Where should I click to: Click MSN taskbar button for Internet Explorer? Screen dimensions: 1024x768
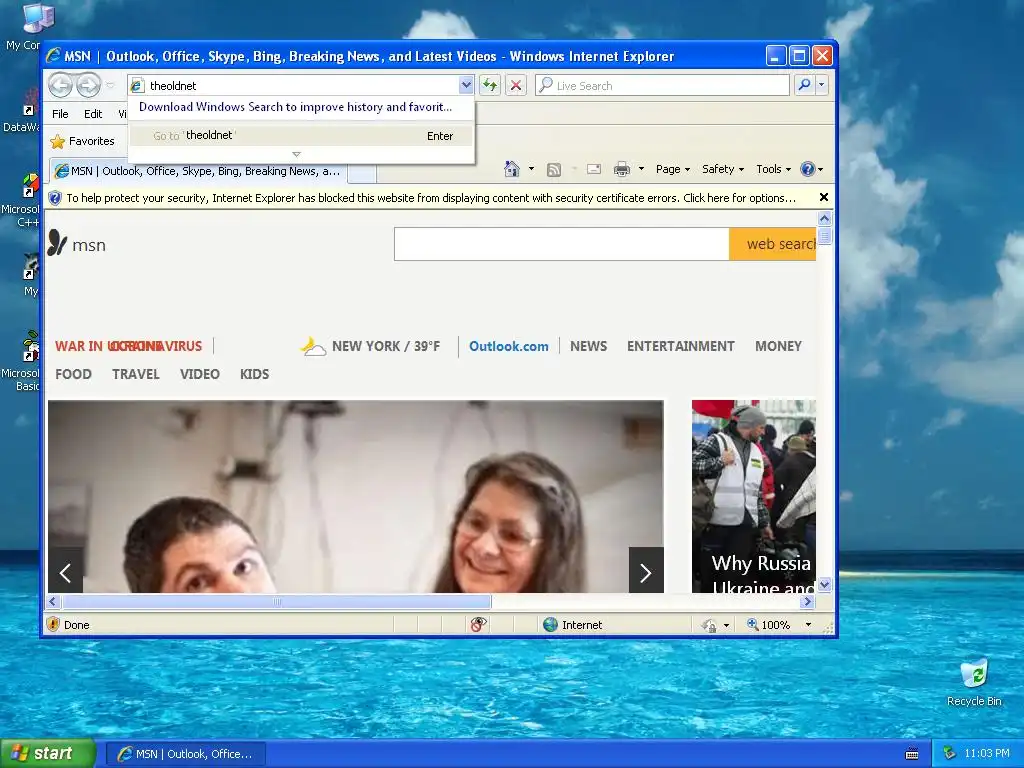click(x=186, y=754)
